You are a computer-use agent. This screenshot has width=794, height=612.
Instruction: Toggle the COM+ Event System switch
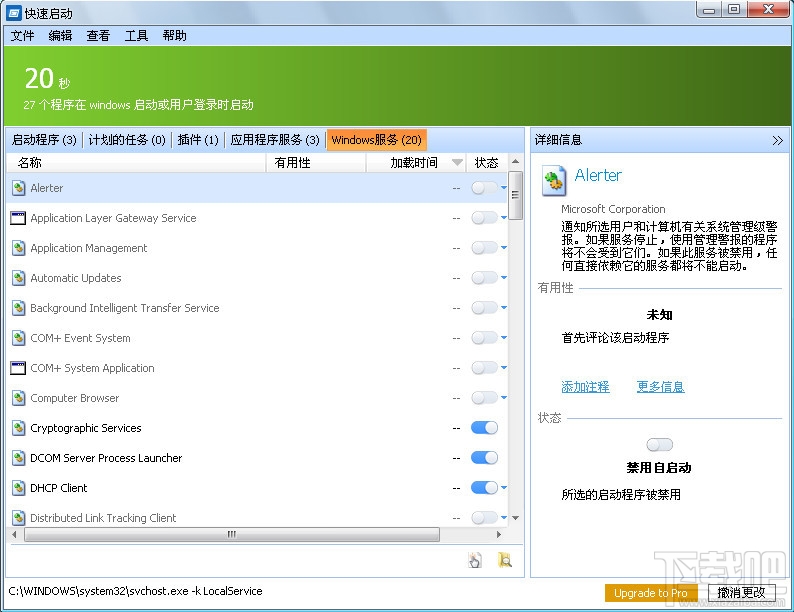pyautogui.click(x=484, y=338)
